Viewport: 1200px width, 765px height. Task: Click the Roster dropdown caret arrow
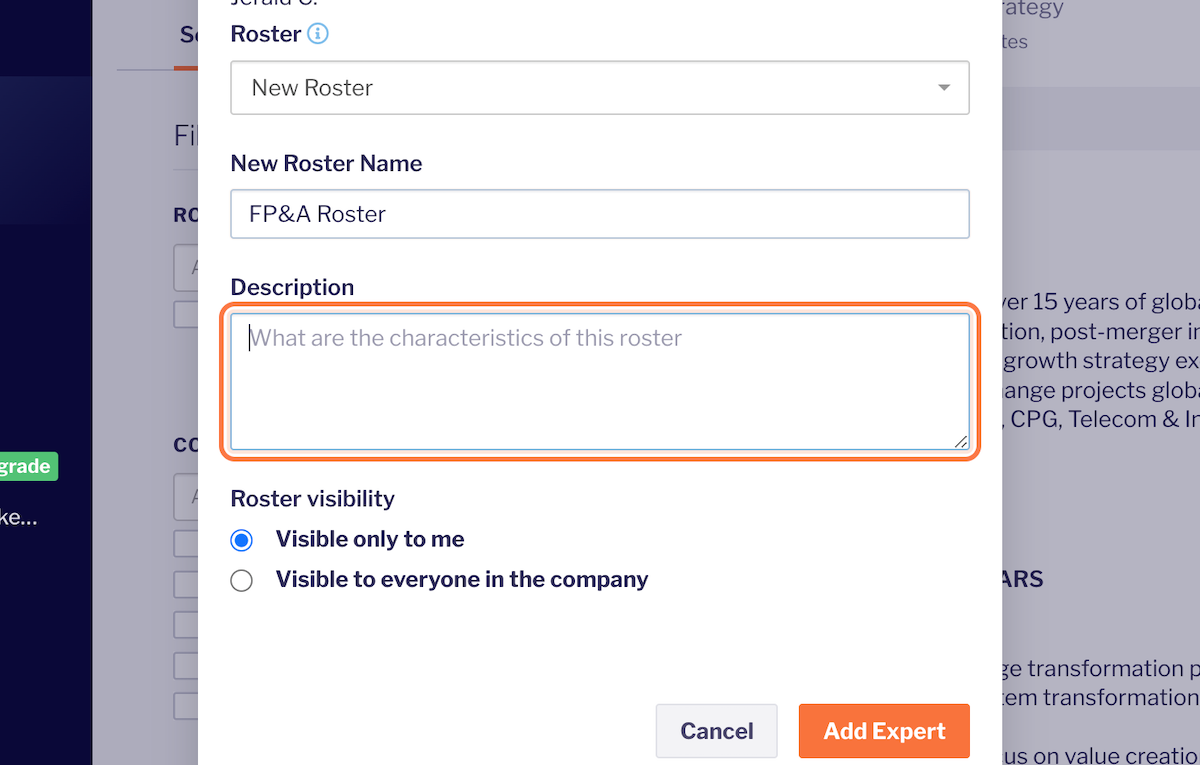pyautogui.click(x=944, y=88)
